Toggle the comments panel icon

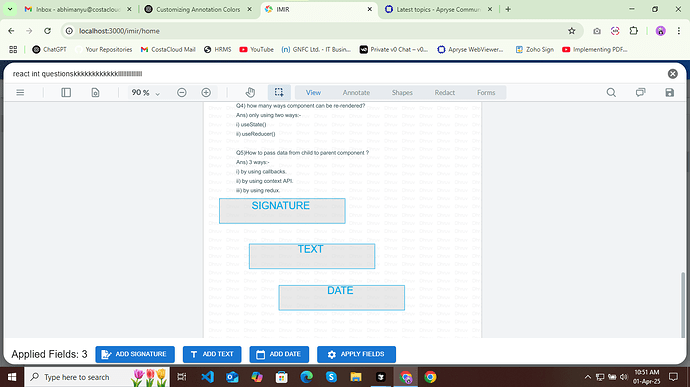point(640,92)
